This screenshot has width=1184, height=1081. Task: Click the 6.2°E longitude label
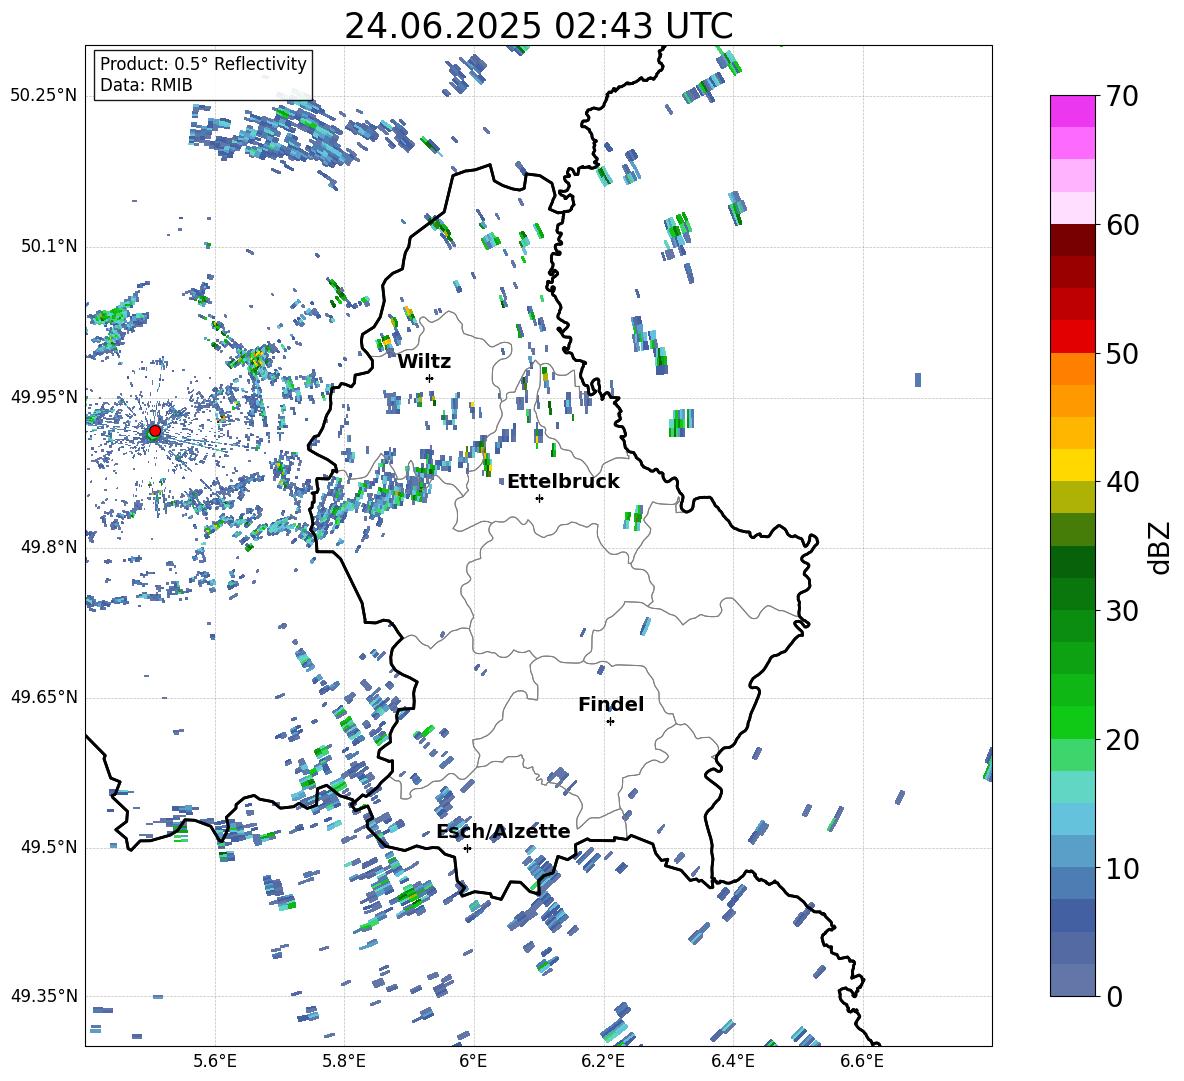click(x=603, y=1061)
